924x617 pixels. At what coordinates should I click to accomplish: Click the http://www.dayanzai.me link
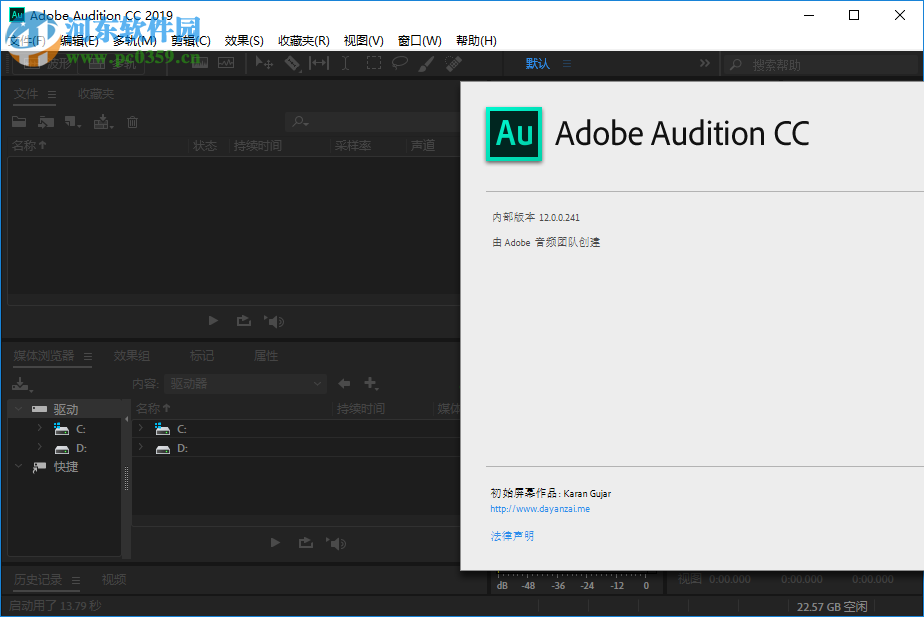[540, 508]
